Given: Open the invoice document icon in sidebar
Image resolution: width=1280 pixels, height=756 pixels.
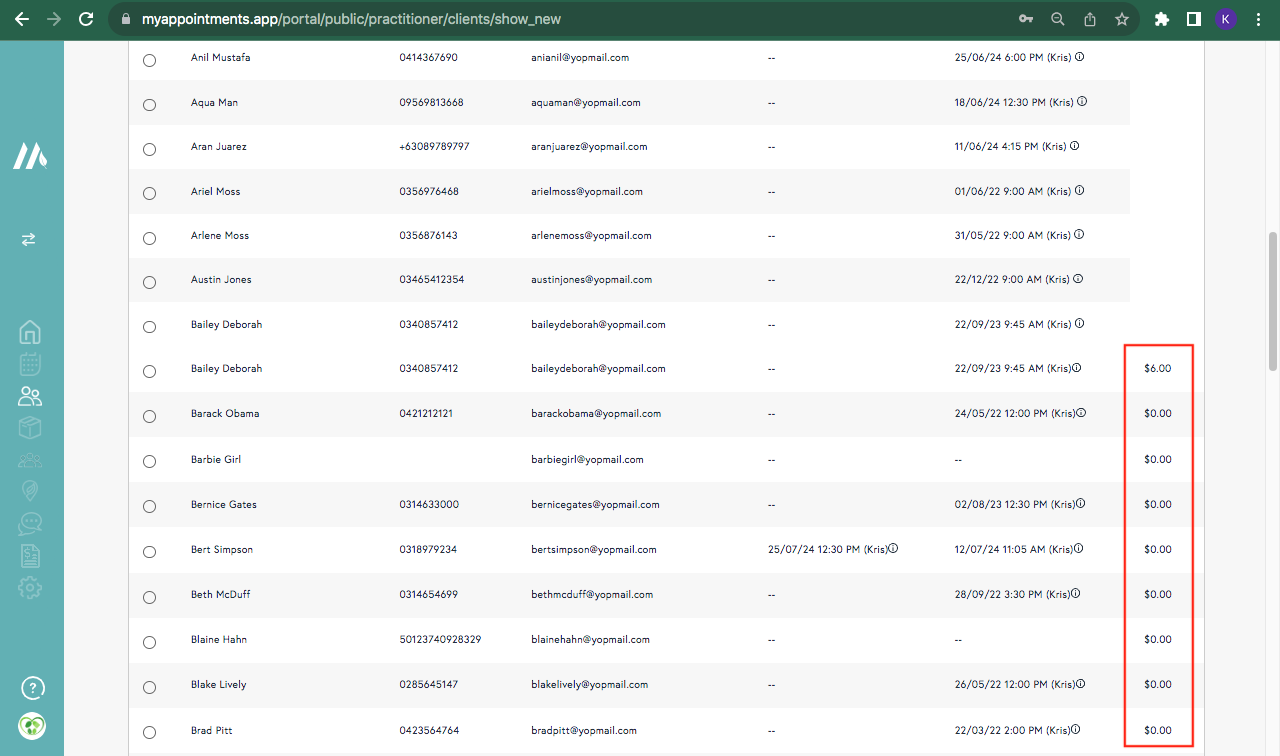Looking at the screenshot, I should click(30, 555).
